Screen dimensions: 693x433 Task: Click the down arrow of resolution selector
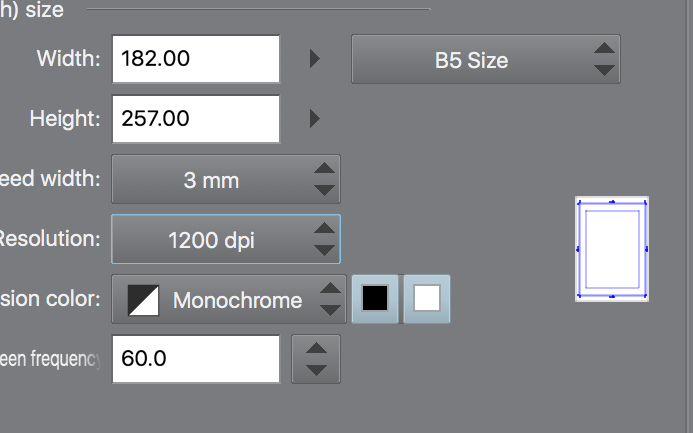click(x=324, y=251)
